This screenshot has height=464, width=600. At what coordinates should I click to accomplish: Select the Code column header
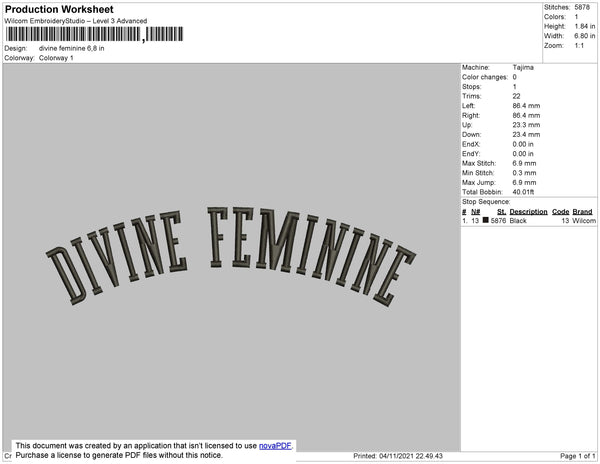pos(560,212)
